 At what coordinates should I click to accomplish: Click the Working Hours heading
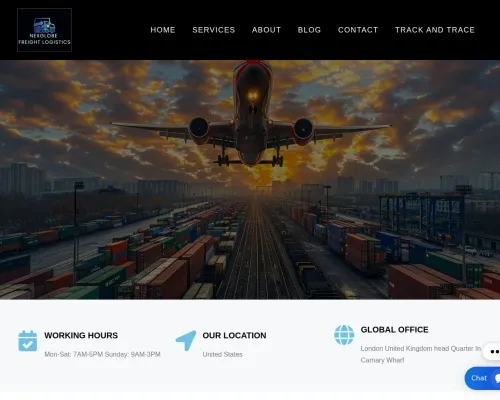coord(81,335)
